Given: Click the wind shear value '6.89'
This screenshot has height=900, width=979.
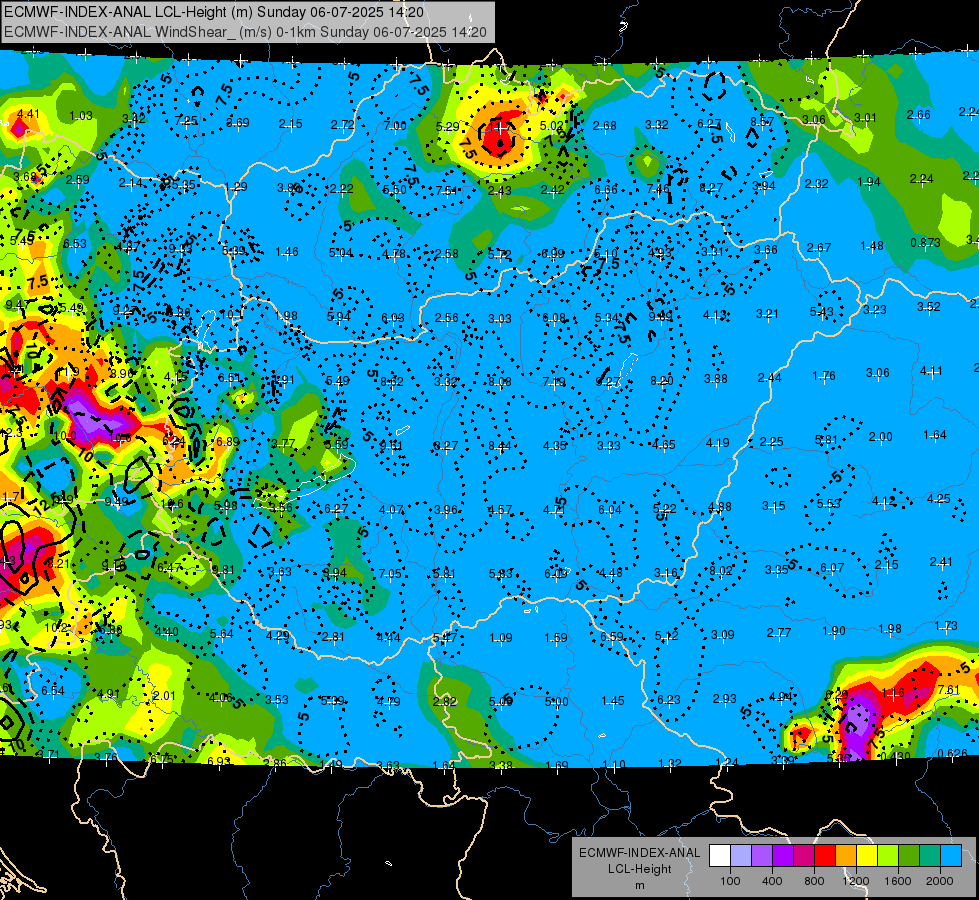Looking at the screenshot, I should 228,442.
